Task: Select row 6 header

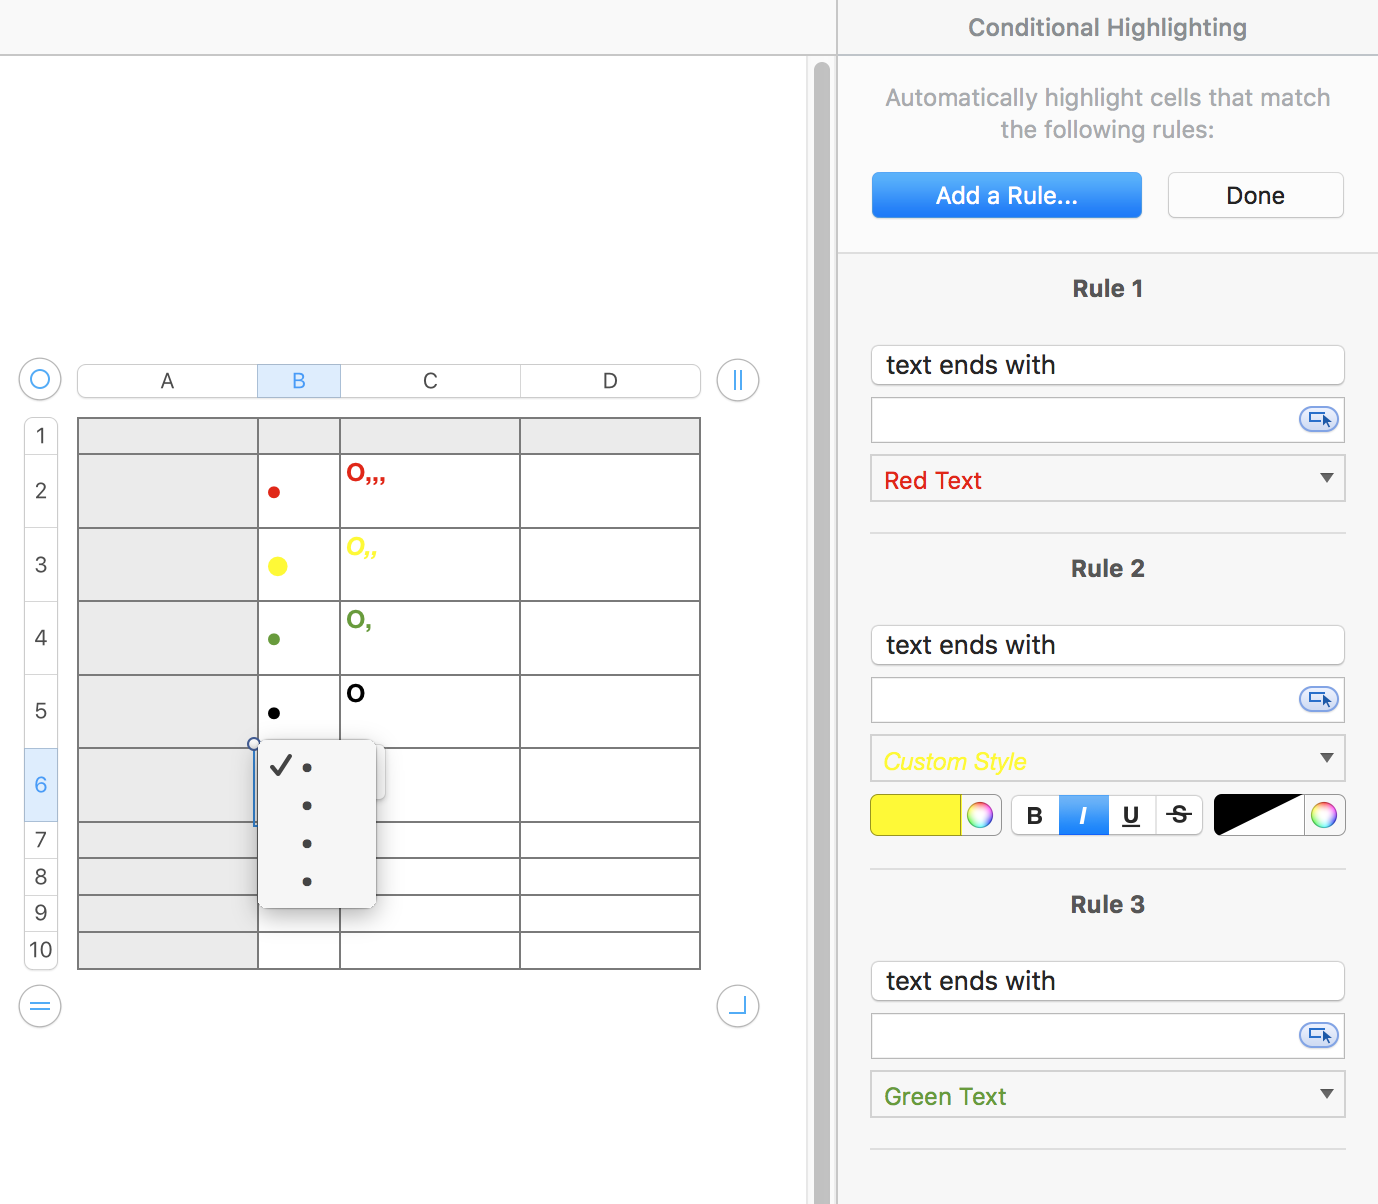Action: [41, 785]
